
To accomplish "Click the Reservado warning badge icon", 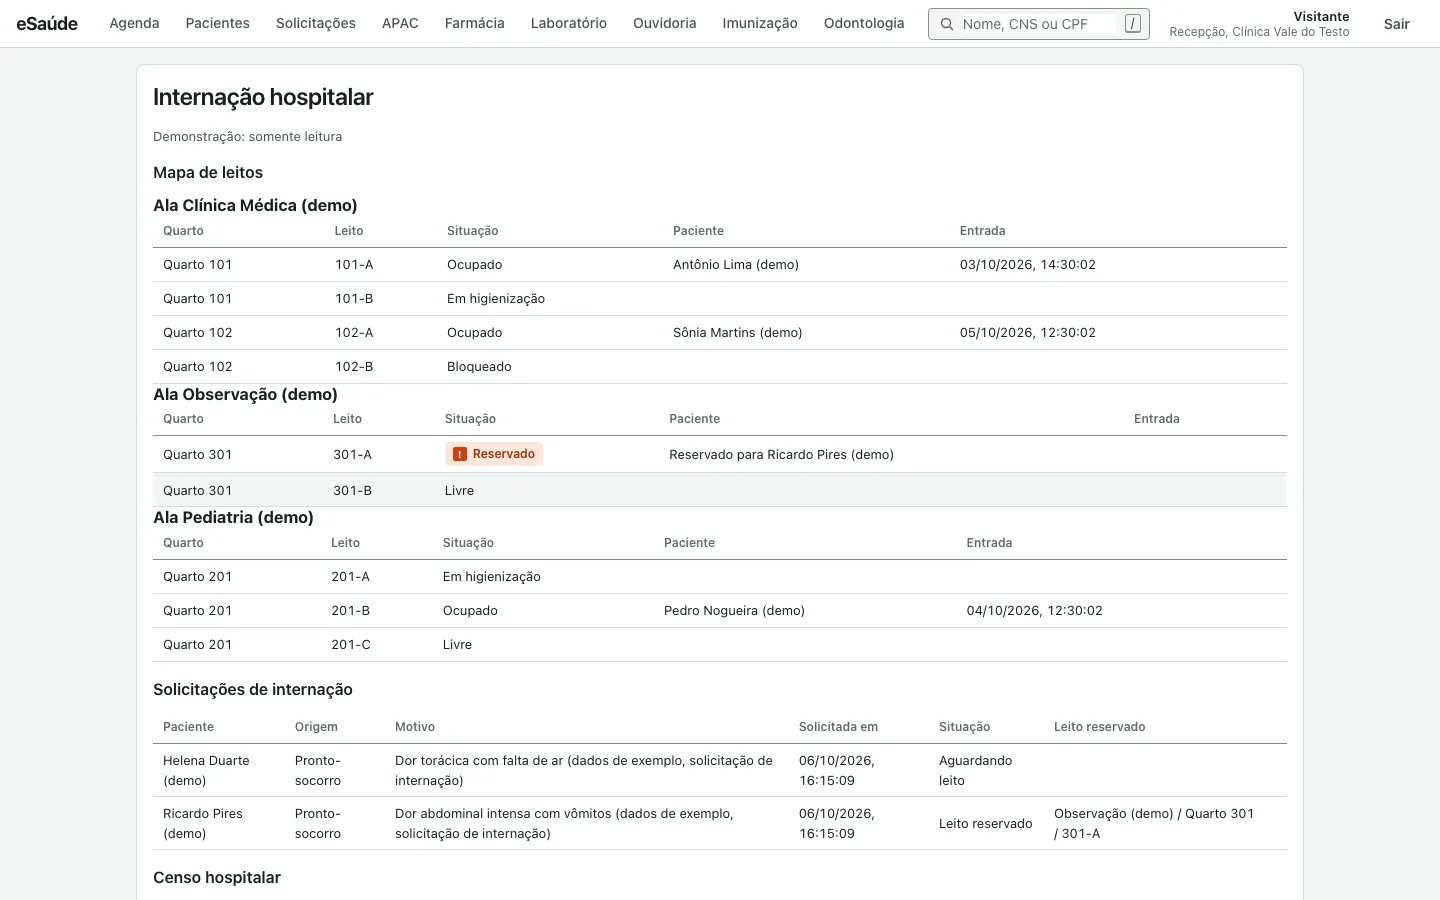I will (x=460, y=454).
